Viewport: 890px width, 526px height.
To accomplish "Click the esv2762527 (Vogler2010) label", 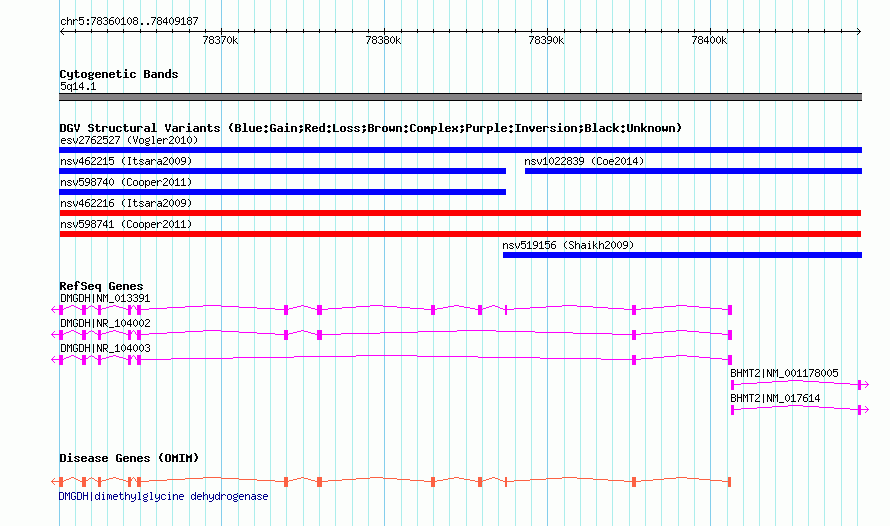I will tap(129, 140).
